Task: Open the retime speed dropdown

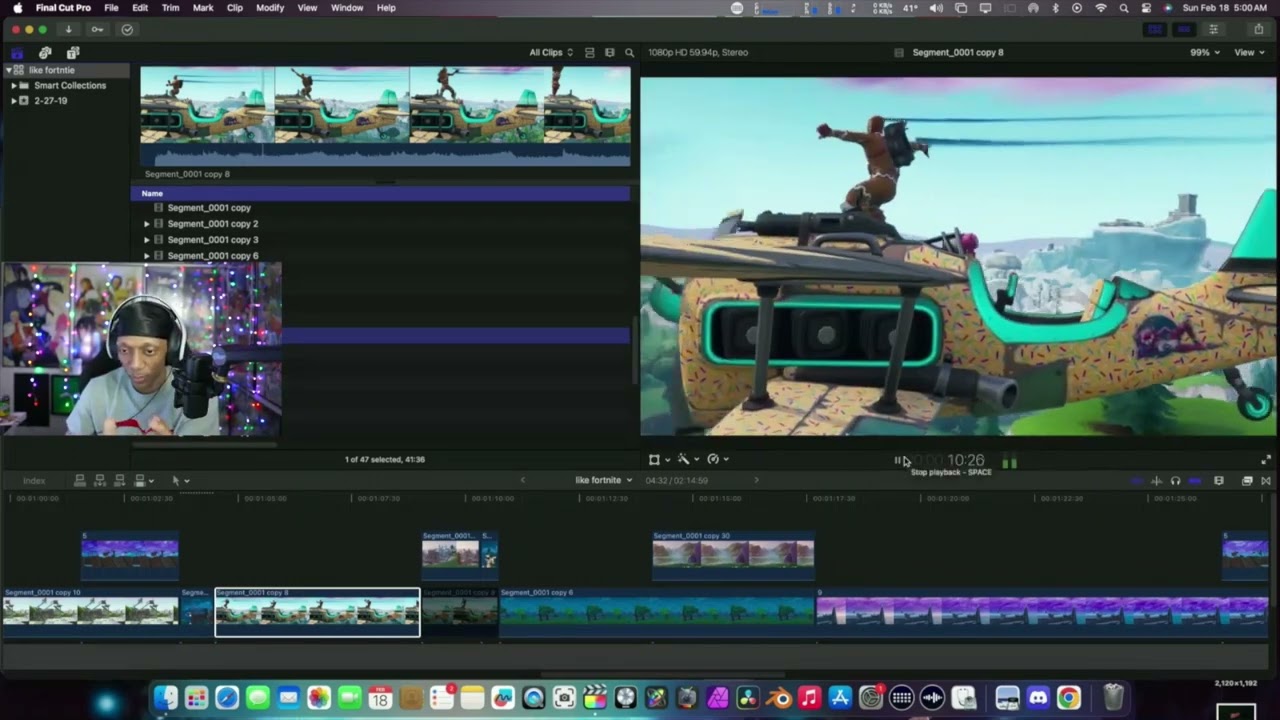Action: coord(717,460)
